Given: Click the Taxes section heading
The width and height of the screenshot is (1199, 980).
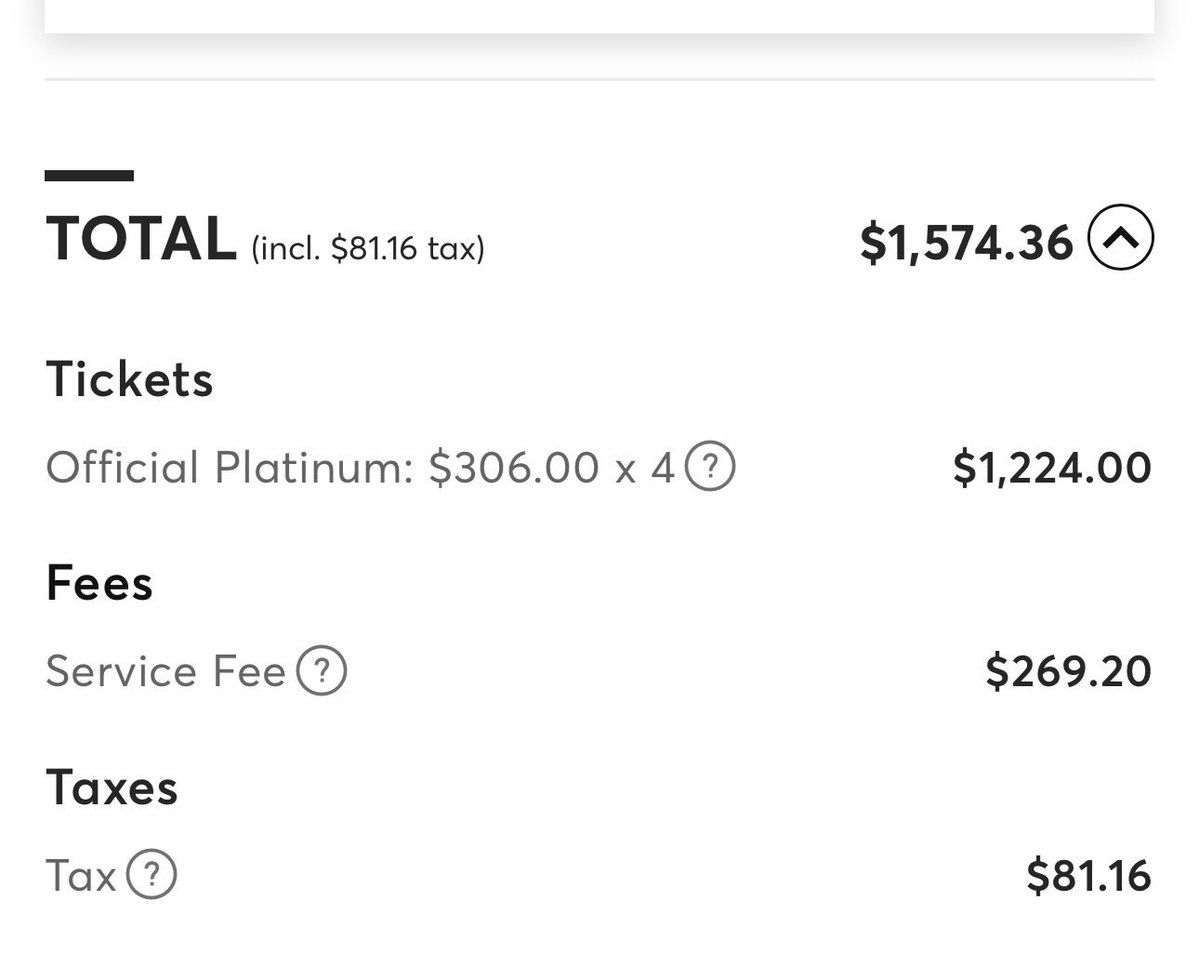Looking at the screenshot, I should pyautogui.click(x=112, y=787).
